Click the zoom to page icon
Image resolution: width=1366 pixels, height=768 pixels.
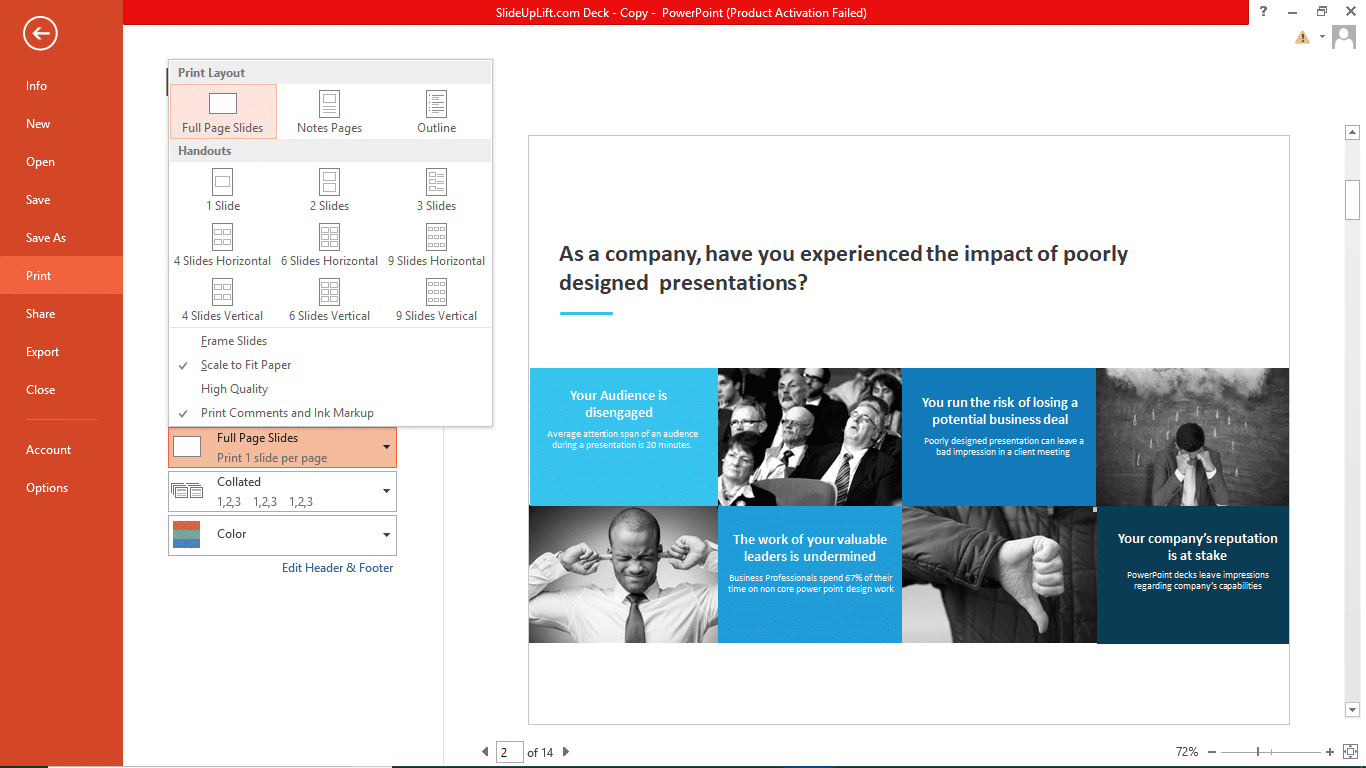point(1351,752)
